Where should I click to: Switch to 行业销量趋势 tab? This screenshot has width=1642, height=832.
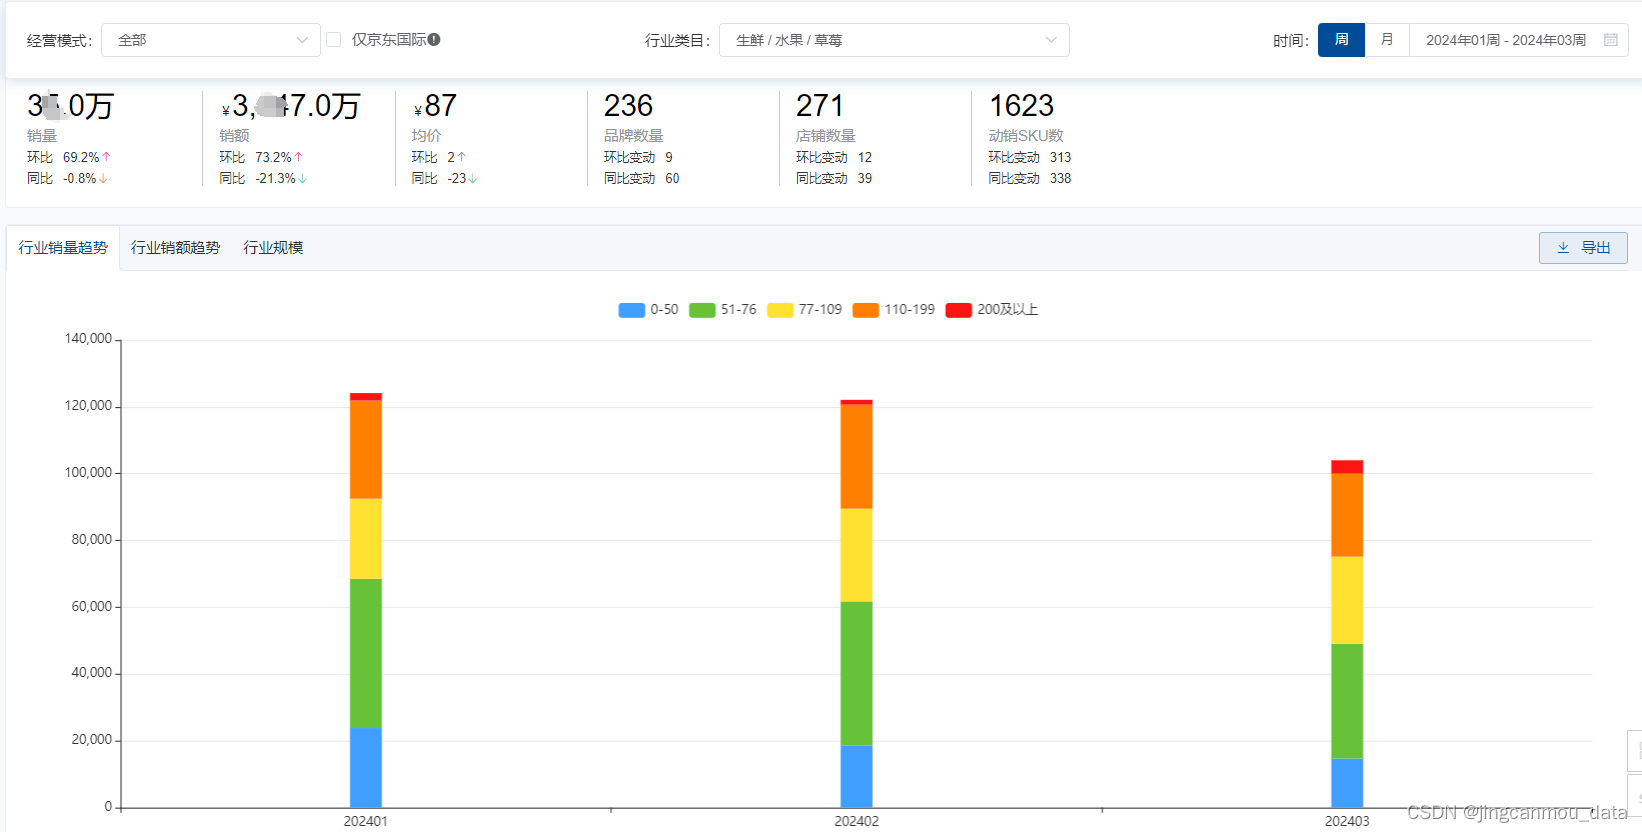(63, 248)
